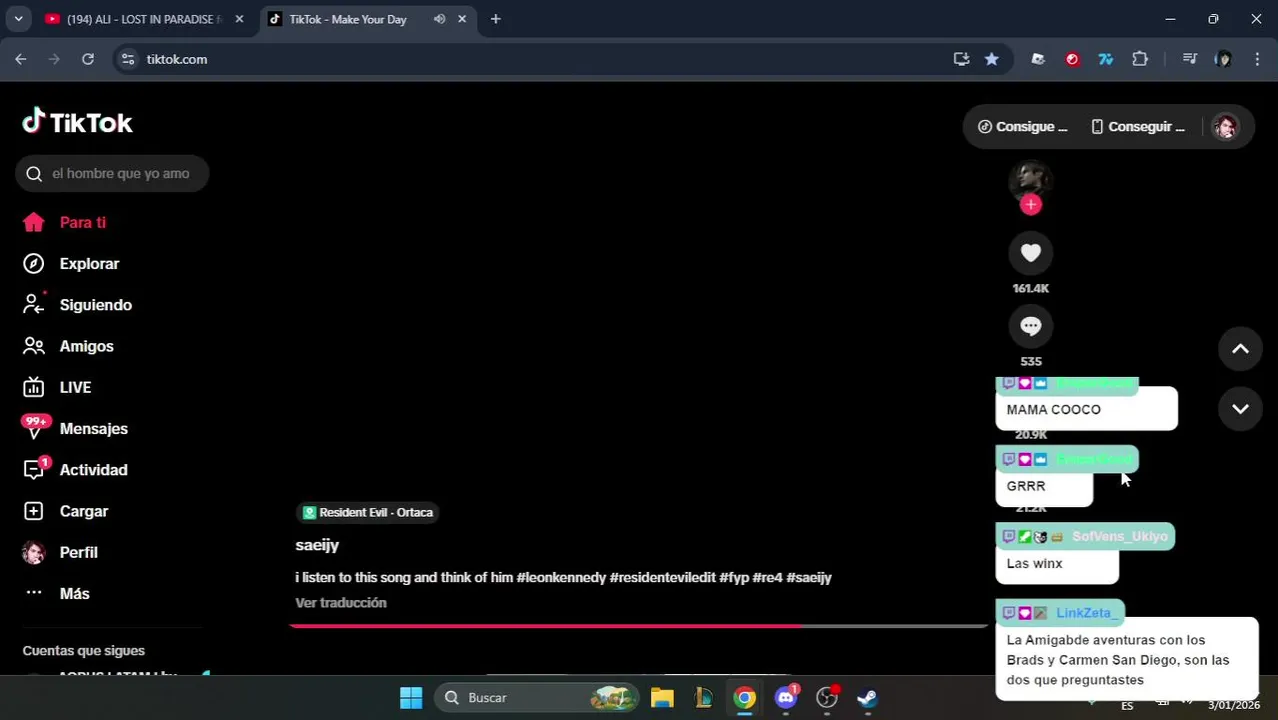1278x720 pixels.
Task: Close the TikTok browser tab
Action: [x=462, y=19]
